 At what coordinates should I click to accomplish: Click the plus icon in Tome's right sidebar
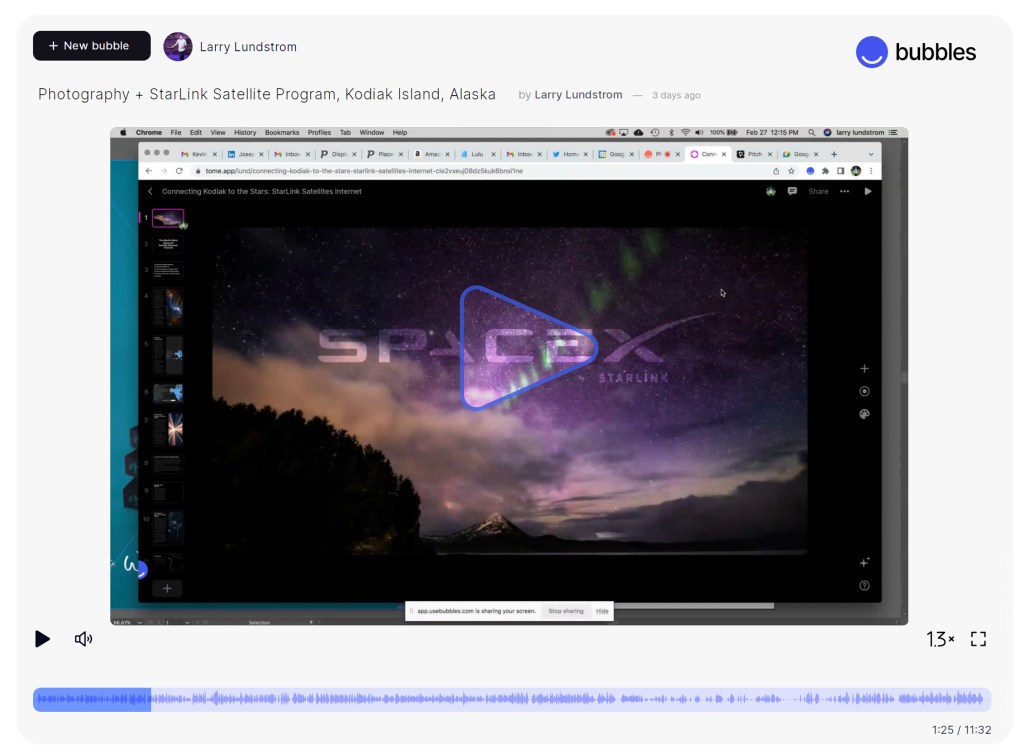pos(865,369)
